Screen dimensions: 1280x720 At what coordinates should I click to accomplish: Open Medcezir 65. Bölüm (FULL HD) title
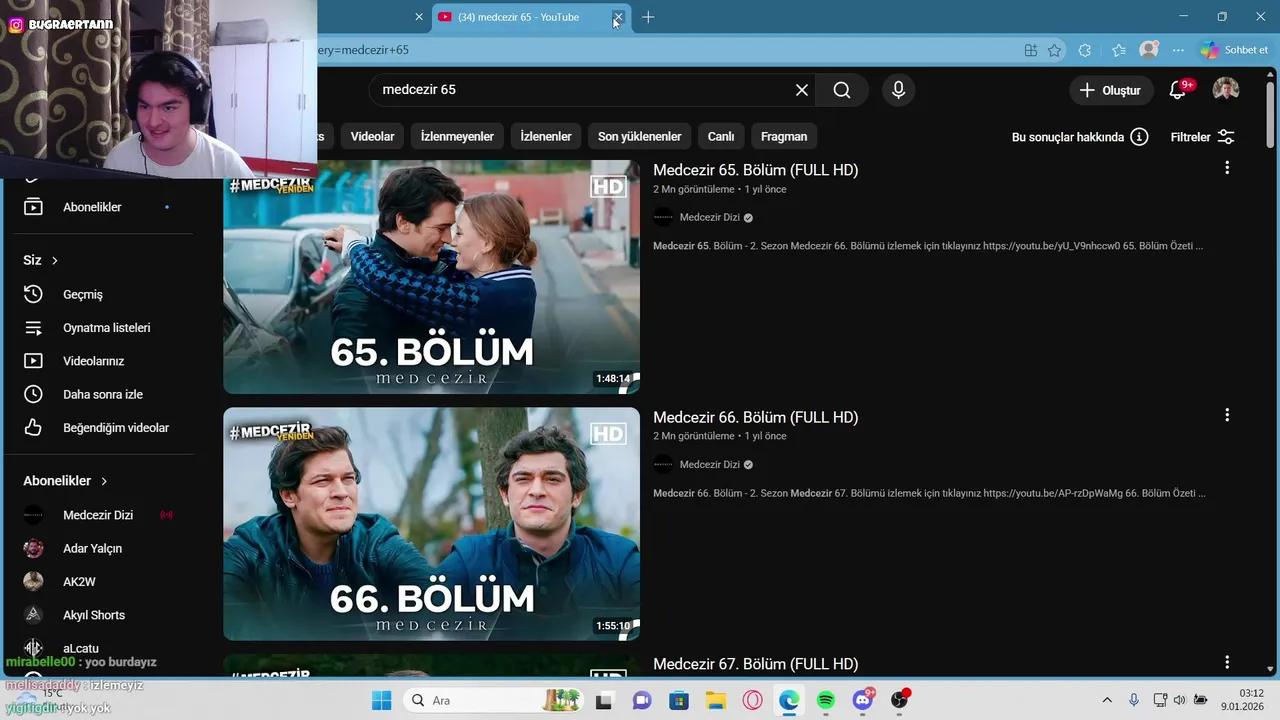click(x=756, y=170)
